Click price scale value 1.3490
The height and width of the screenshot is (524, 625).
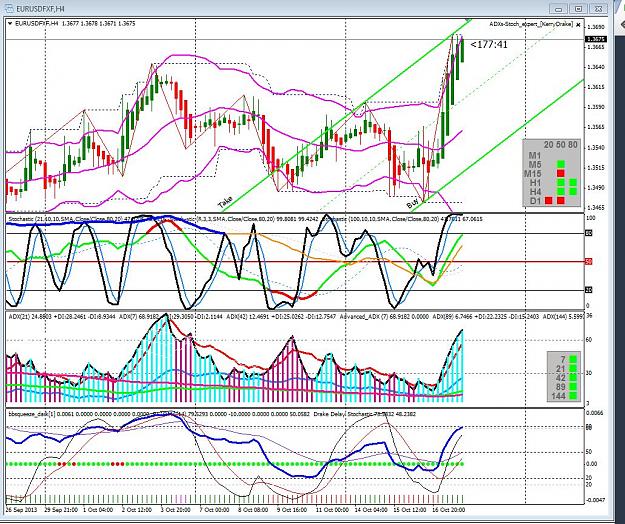pos(596,188)
